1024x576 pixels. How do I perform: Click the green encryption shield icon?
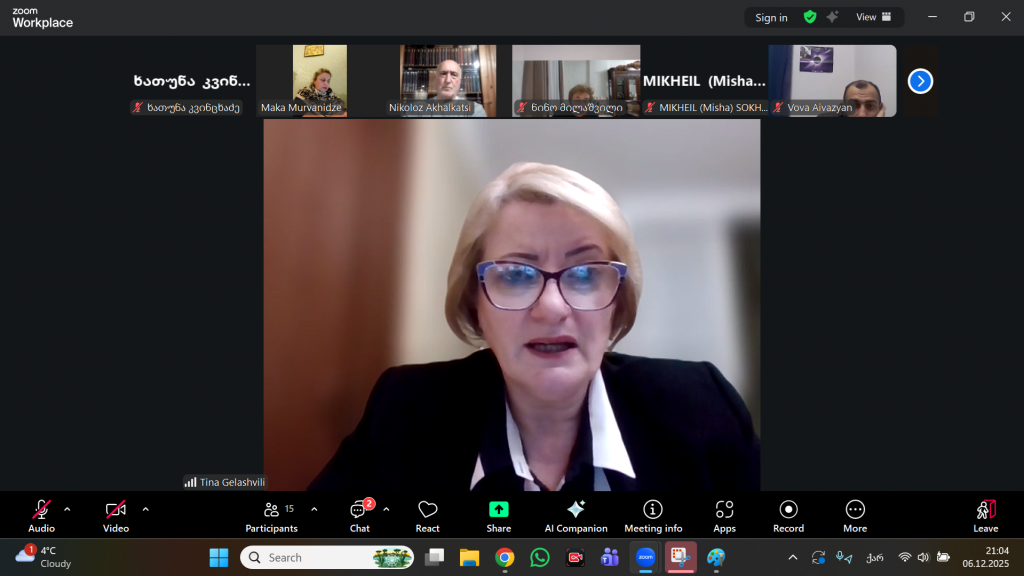[810, 17]
